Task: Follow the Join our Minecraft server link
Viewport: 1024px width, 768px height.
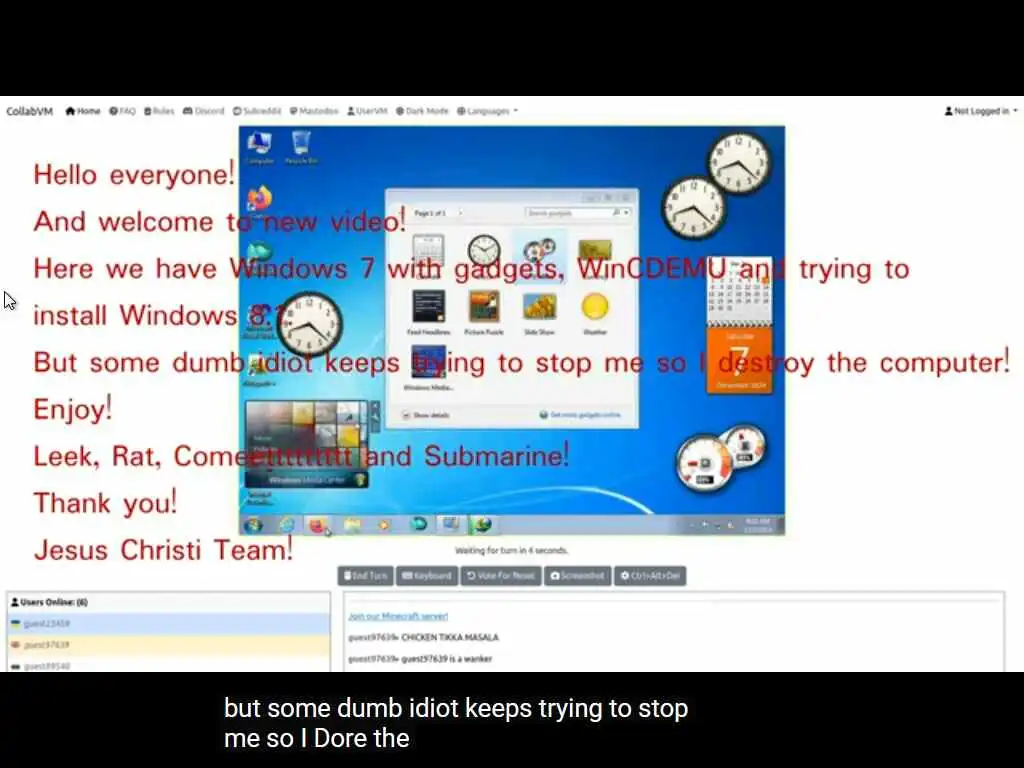Action: [398, 616]
